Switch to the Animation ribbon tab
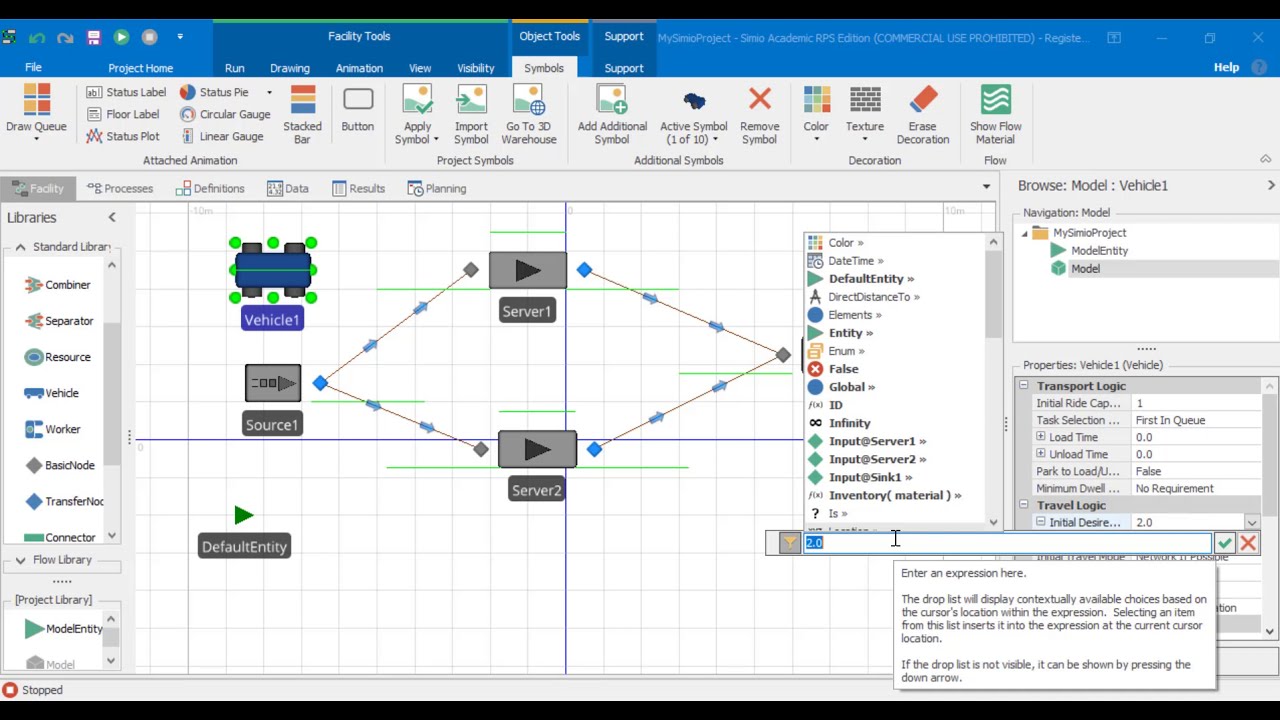1280x720 pixels. [359, 68]
